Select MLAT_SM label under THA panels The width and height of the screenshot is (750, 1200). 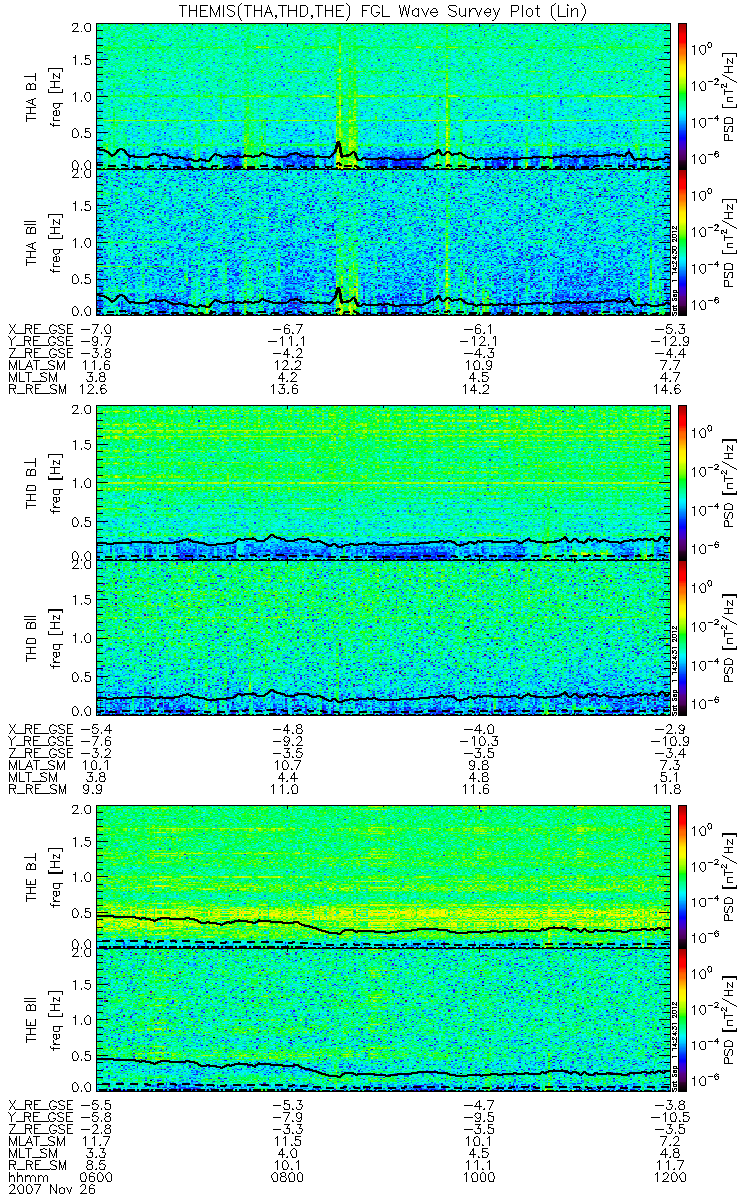35,368
